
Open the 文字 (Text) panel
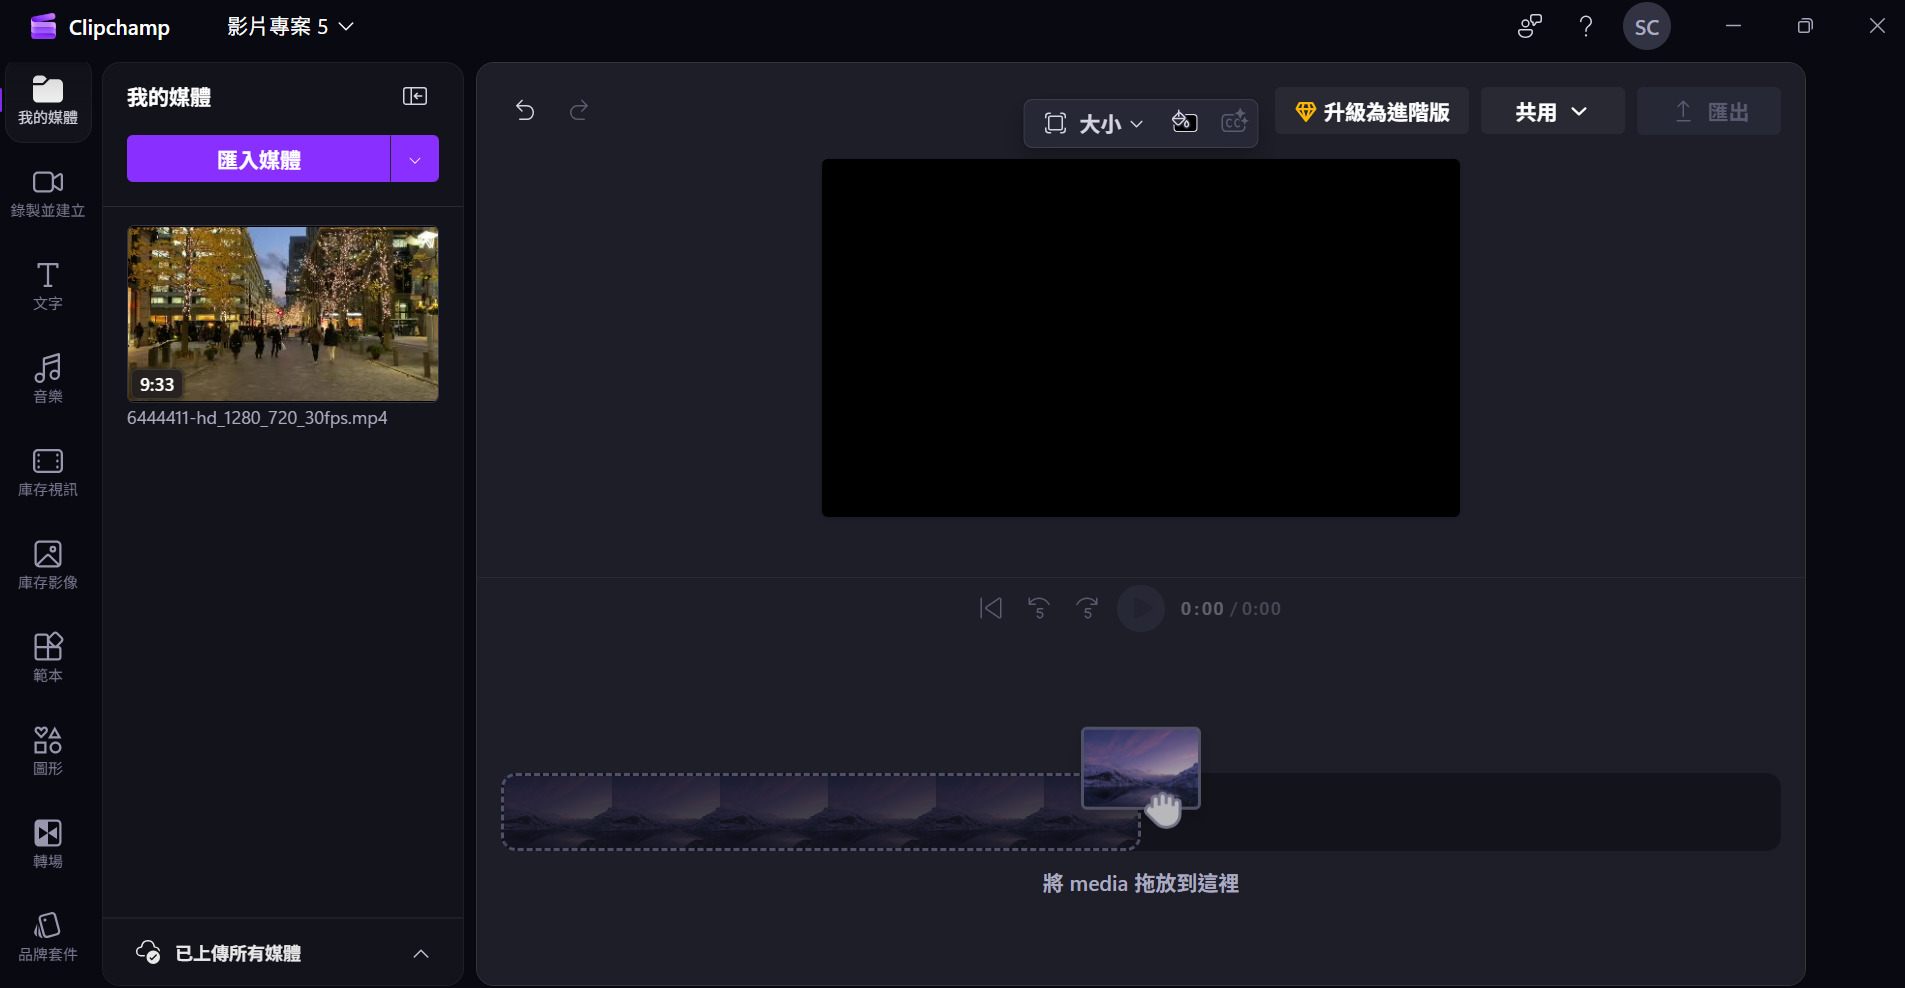click(46, 285)
